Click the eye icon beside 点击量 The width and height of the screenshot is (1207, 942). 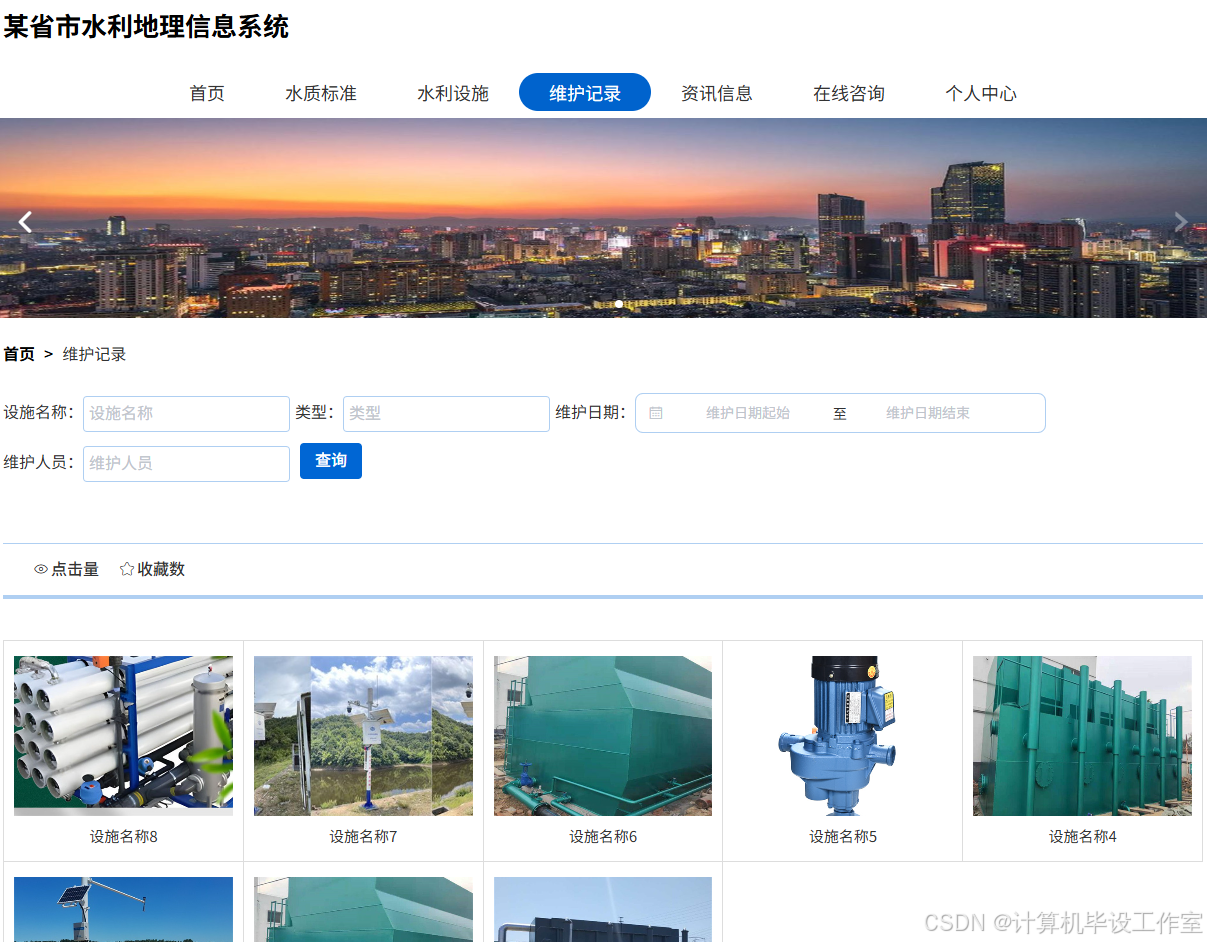pos(41,569)
